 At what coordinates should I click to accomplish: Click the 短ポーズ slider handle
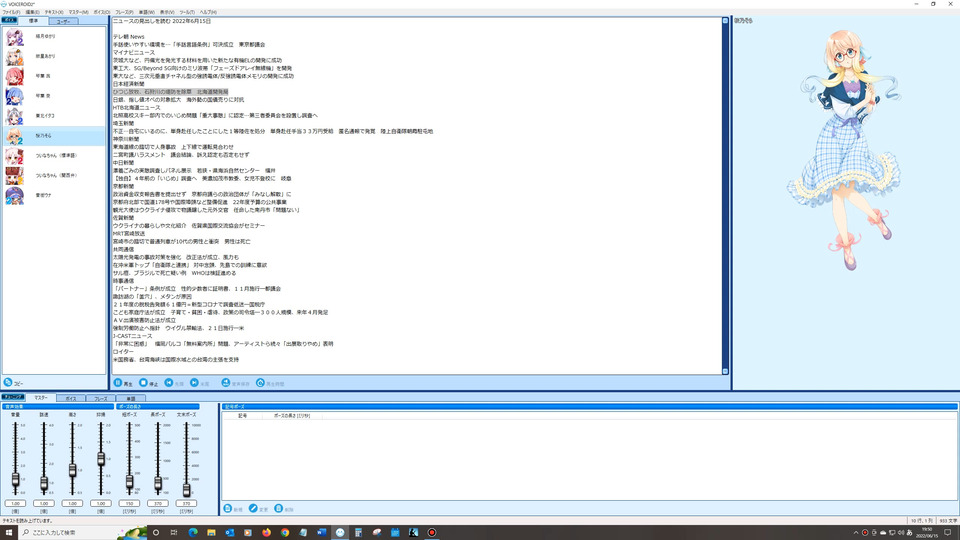(x=129, y=482)
